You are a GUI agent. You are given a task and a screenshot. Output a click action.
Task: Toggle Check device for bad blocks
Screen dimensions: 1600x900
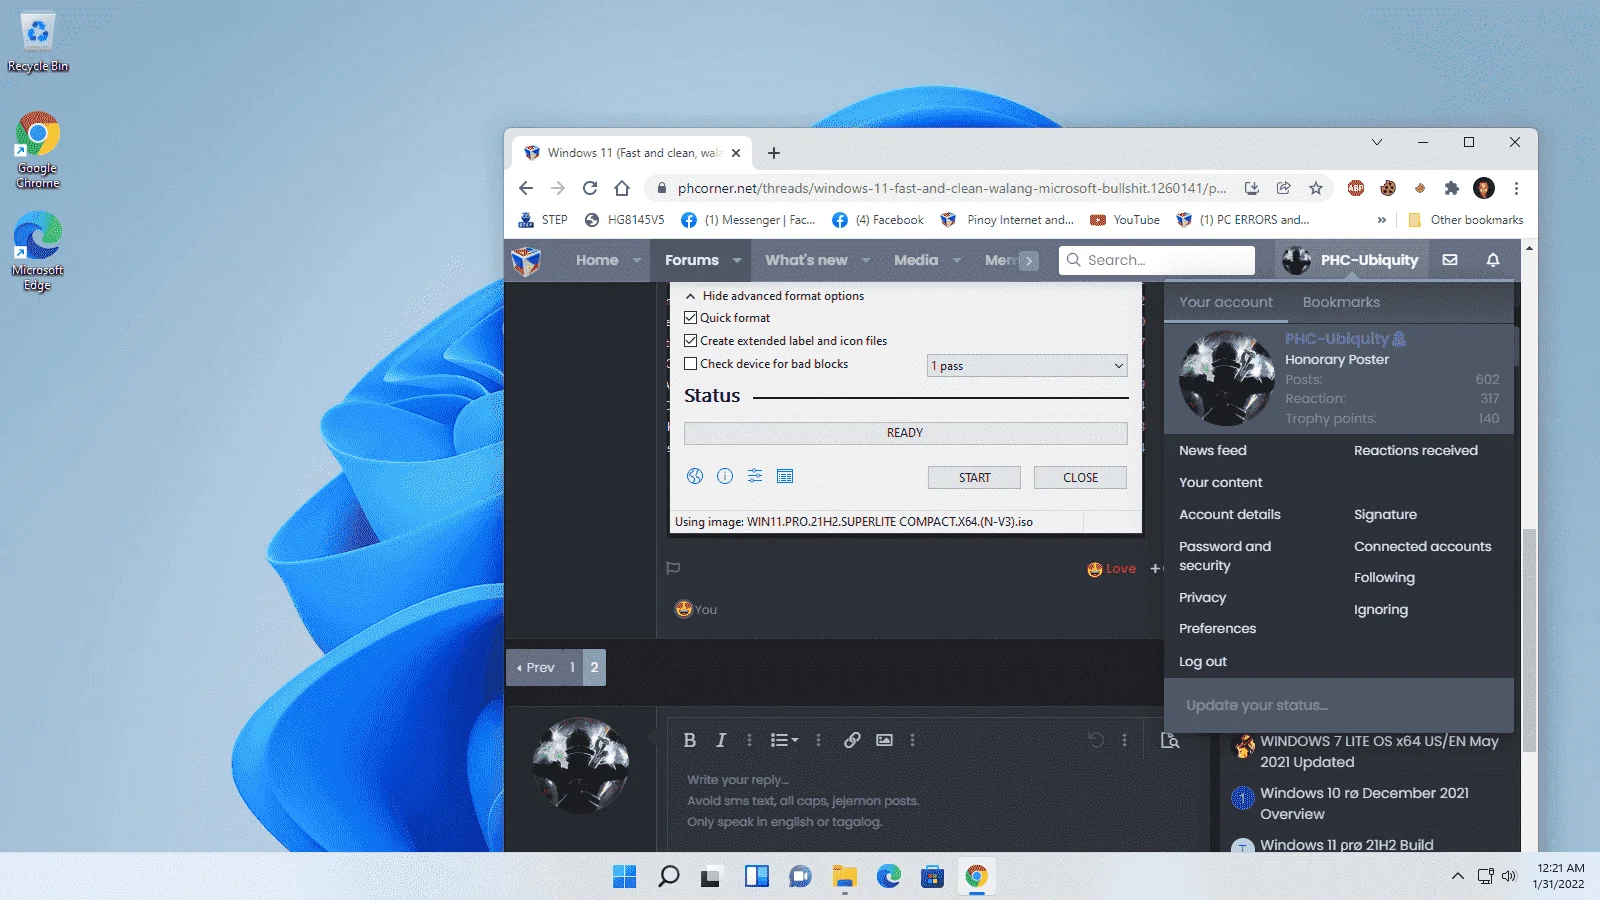[x=690, y=364]
